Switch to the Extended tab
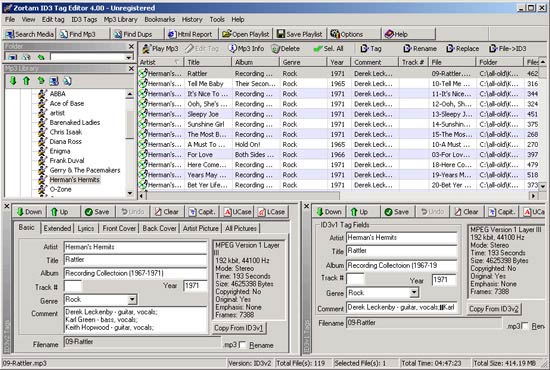 [57, 228]
